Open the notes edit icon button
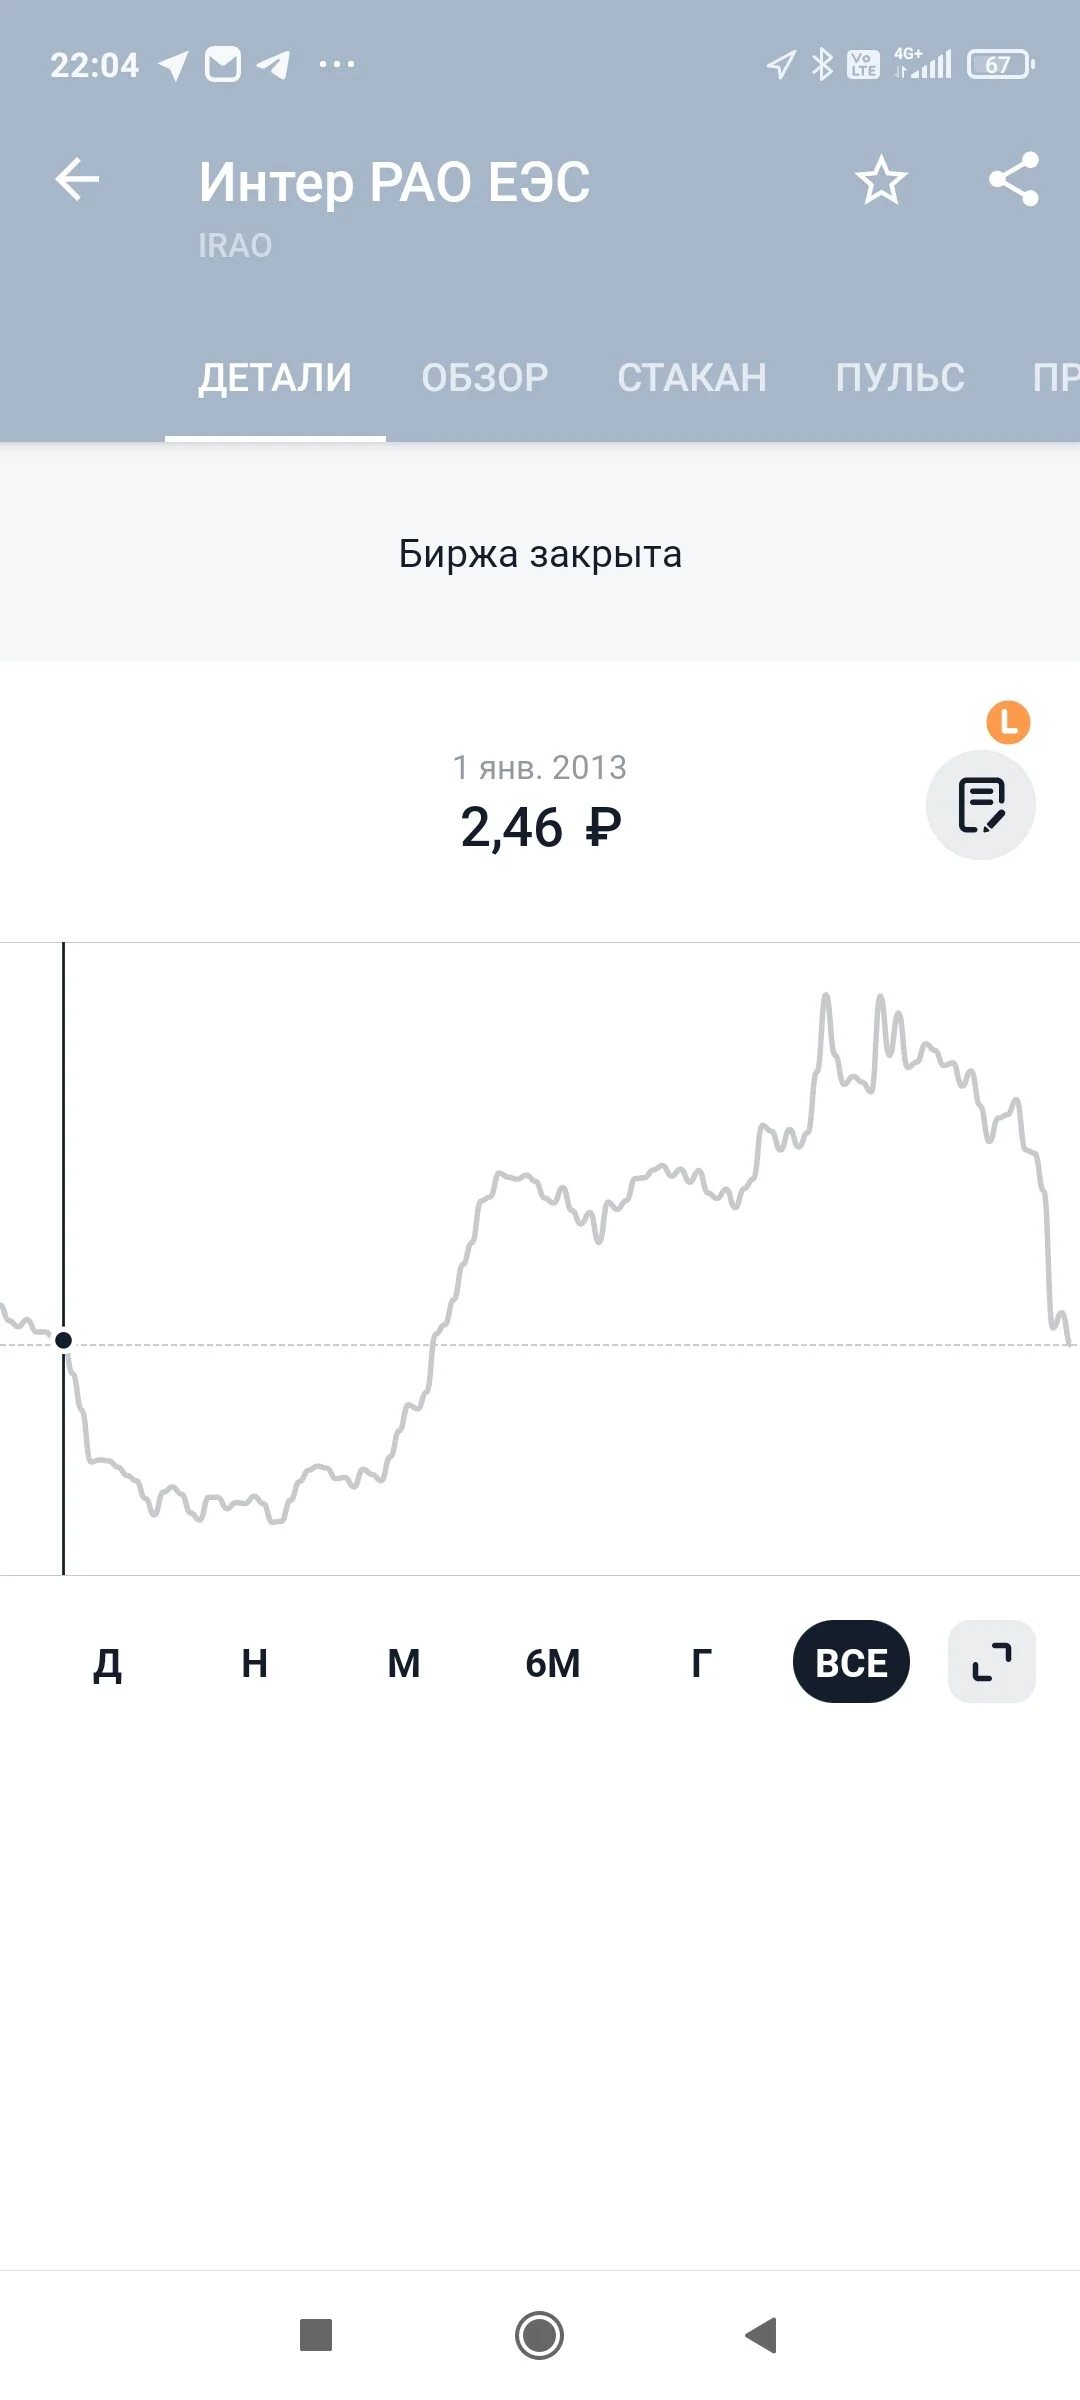This screenshot has width=1080, height=2400. (981, 805)
